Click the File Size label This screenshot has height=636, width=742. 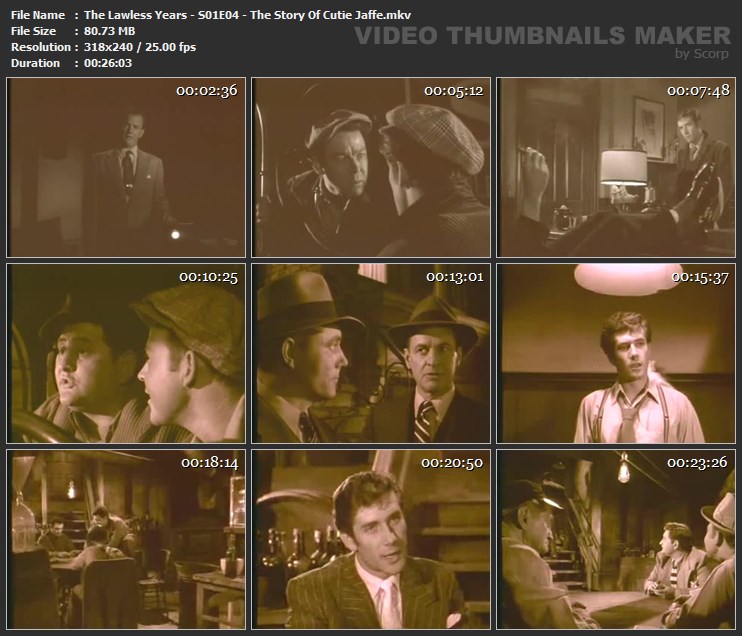point(33,31)
